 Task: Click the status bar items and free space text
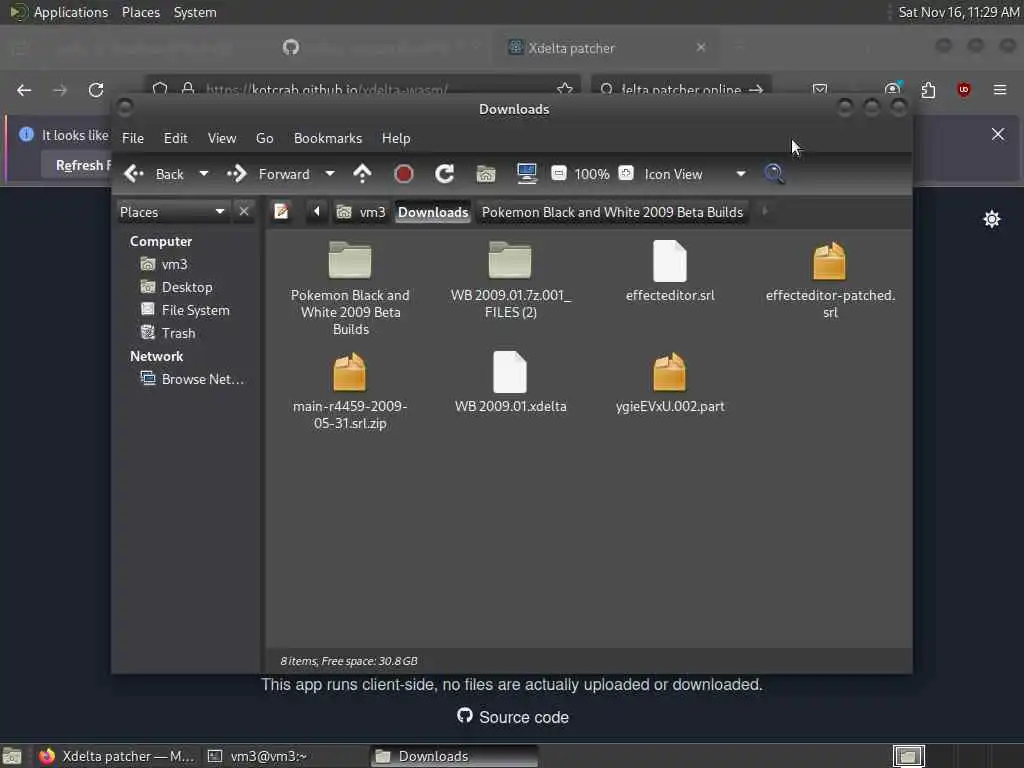(x=349, y=661)
